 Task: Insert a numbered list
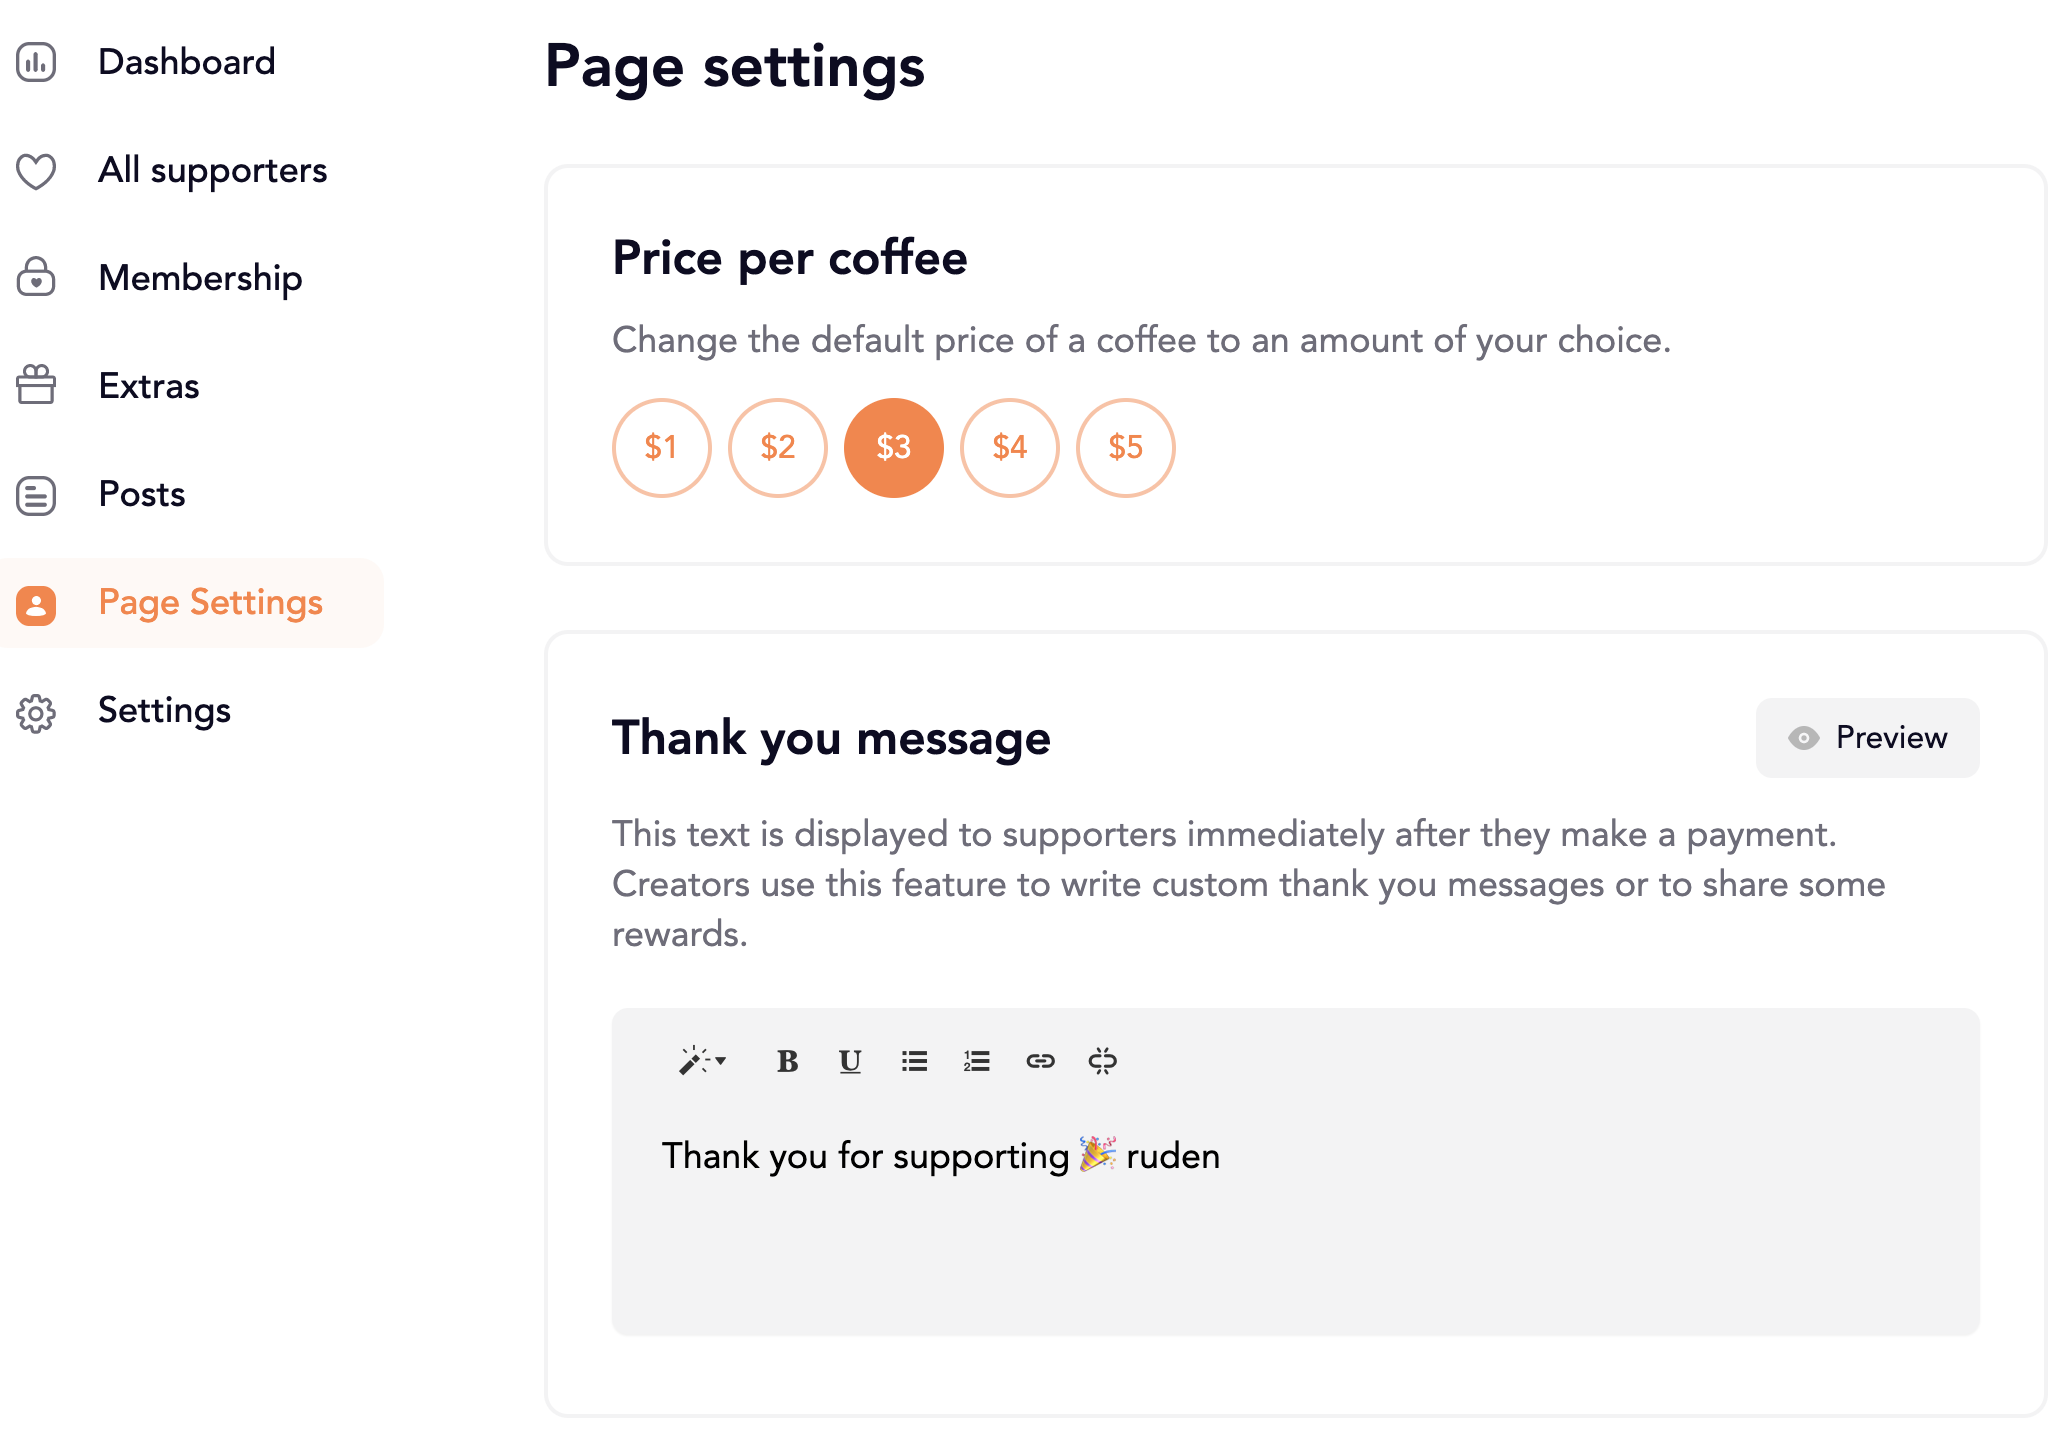point(976,1061)
